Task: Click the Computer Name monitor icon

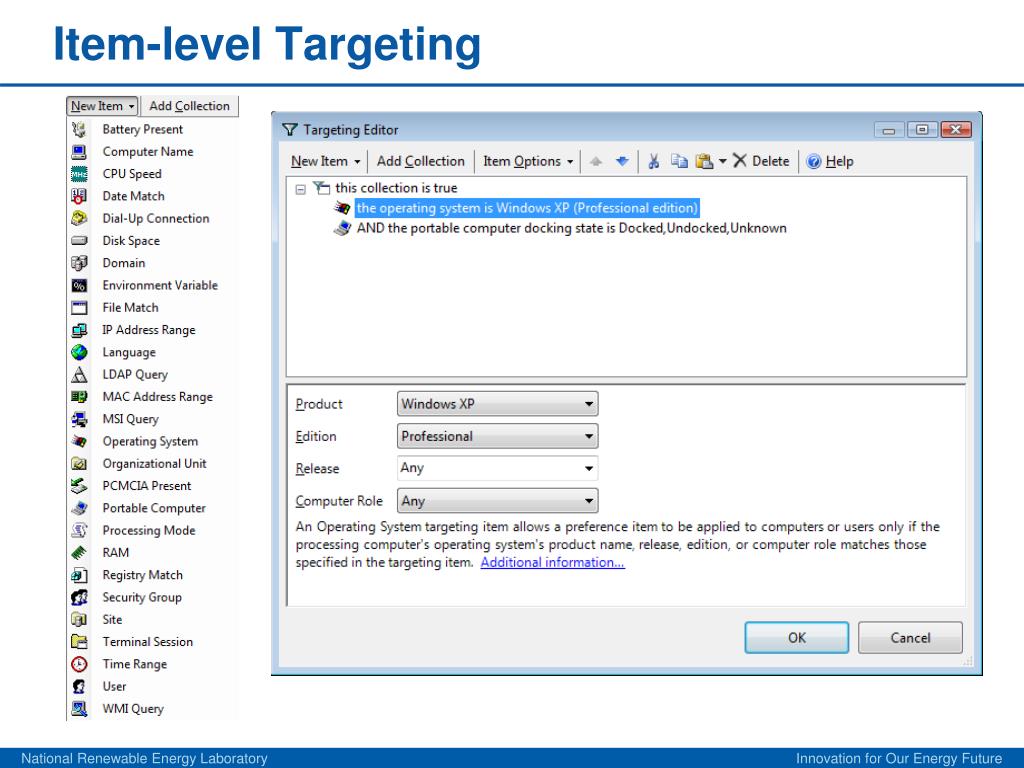Action: (x=79, y=152)
